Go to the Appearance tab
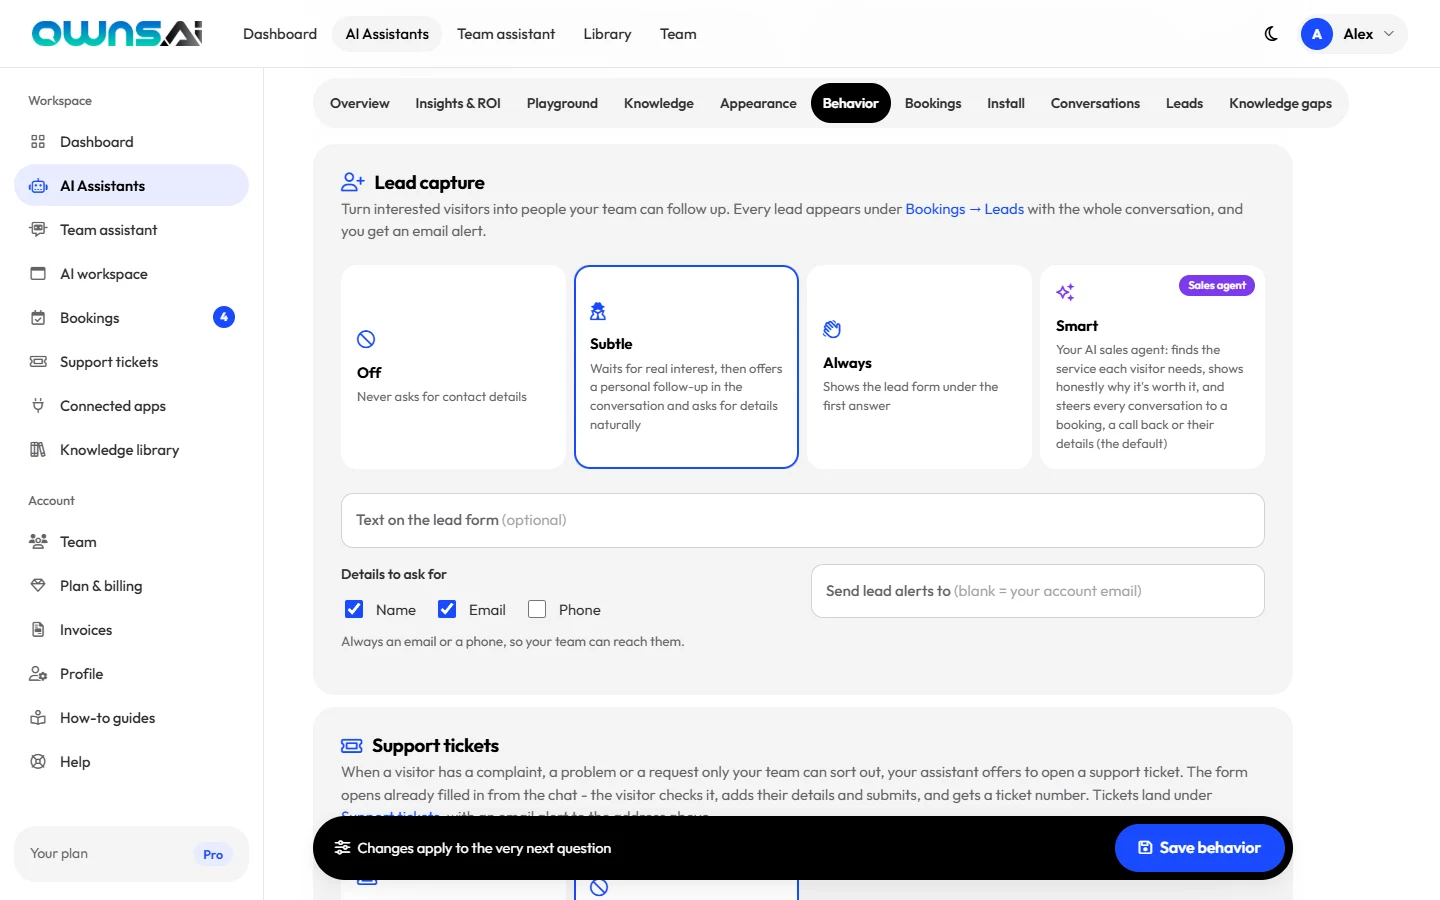This screenshot has height=900, width=1440. tap(758, 103)
